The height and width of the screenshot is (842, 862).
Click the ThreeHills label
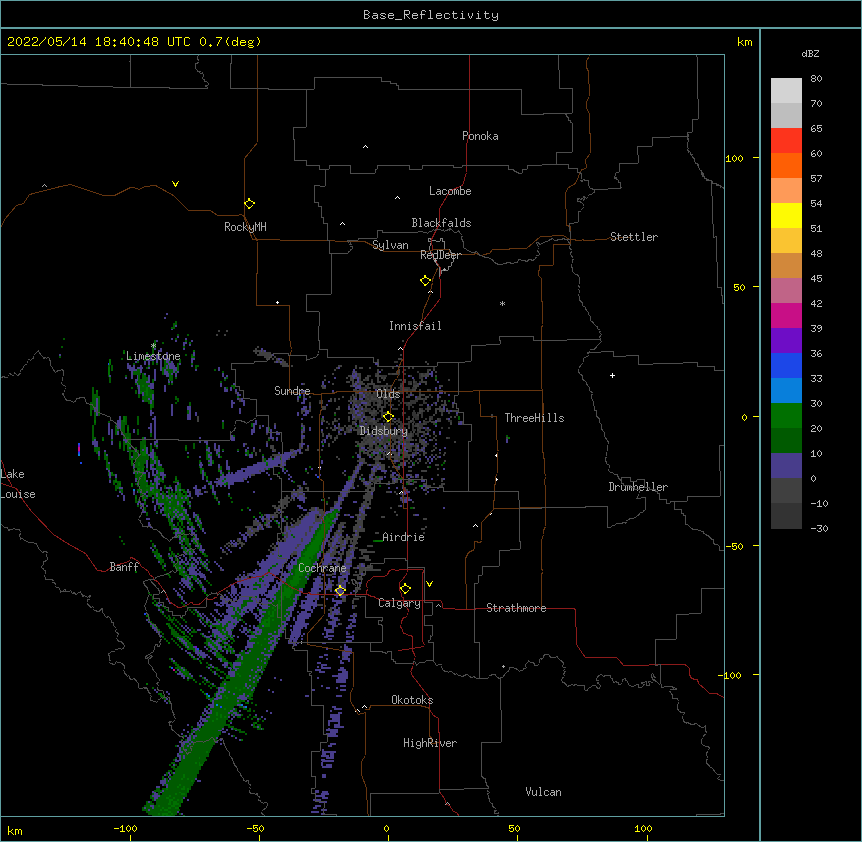point(534,418)
